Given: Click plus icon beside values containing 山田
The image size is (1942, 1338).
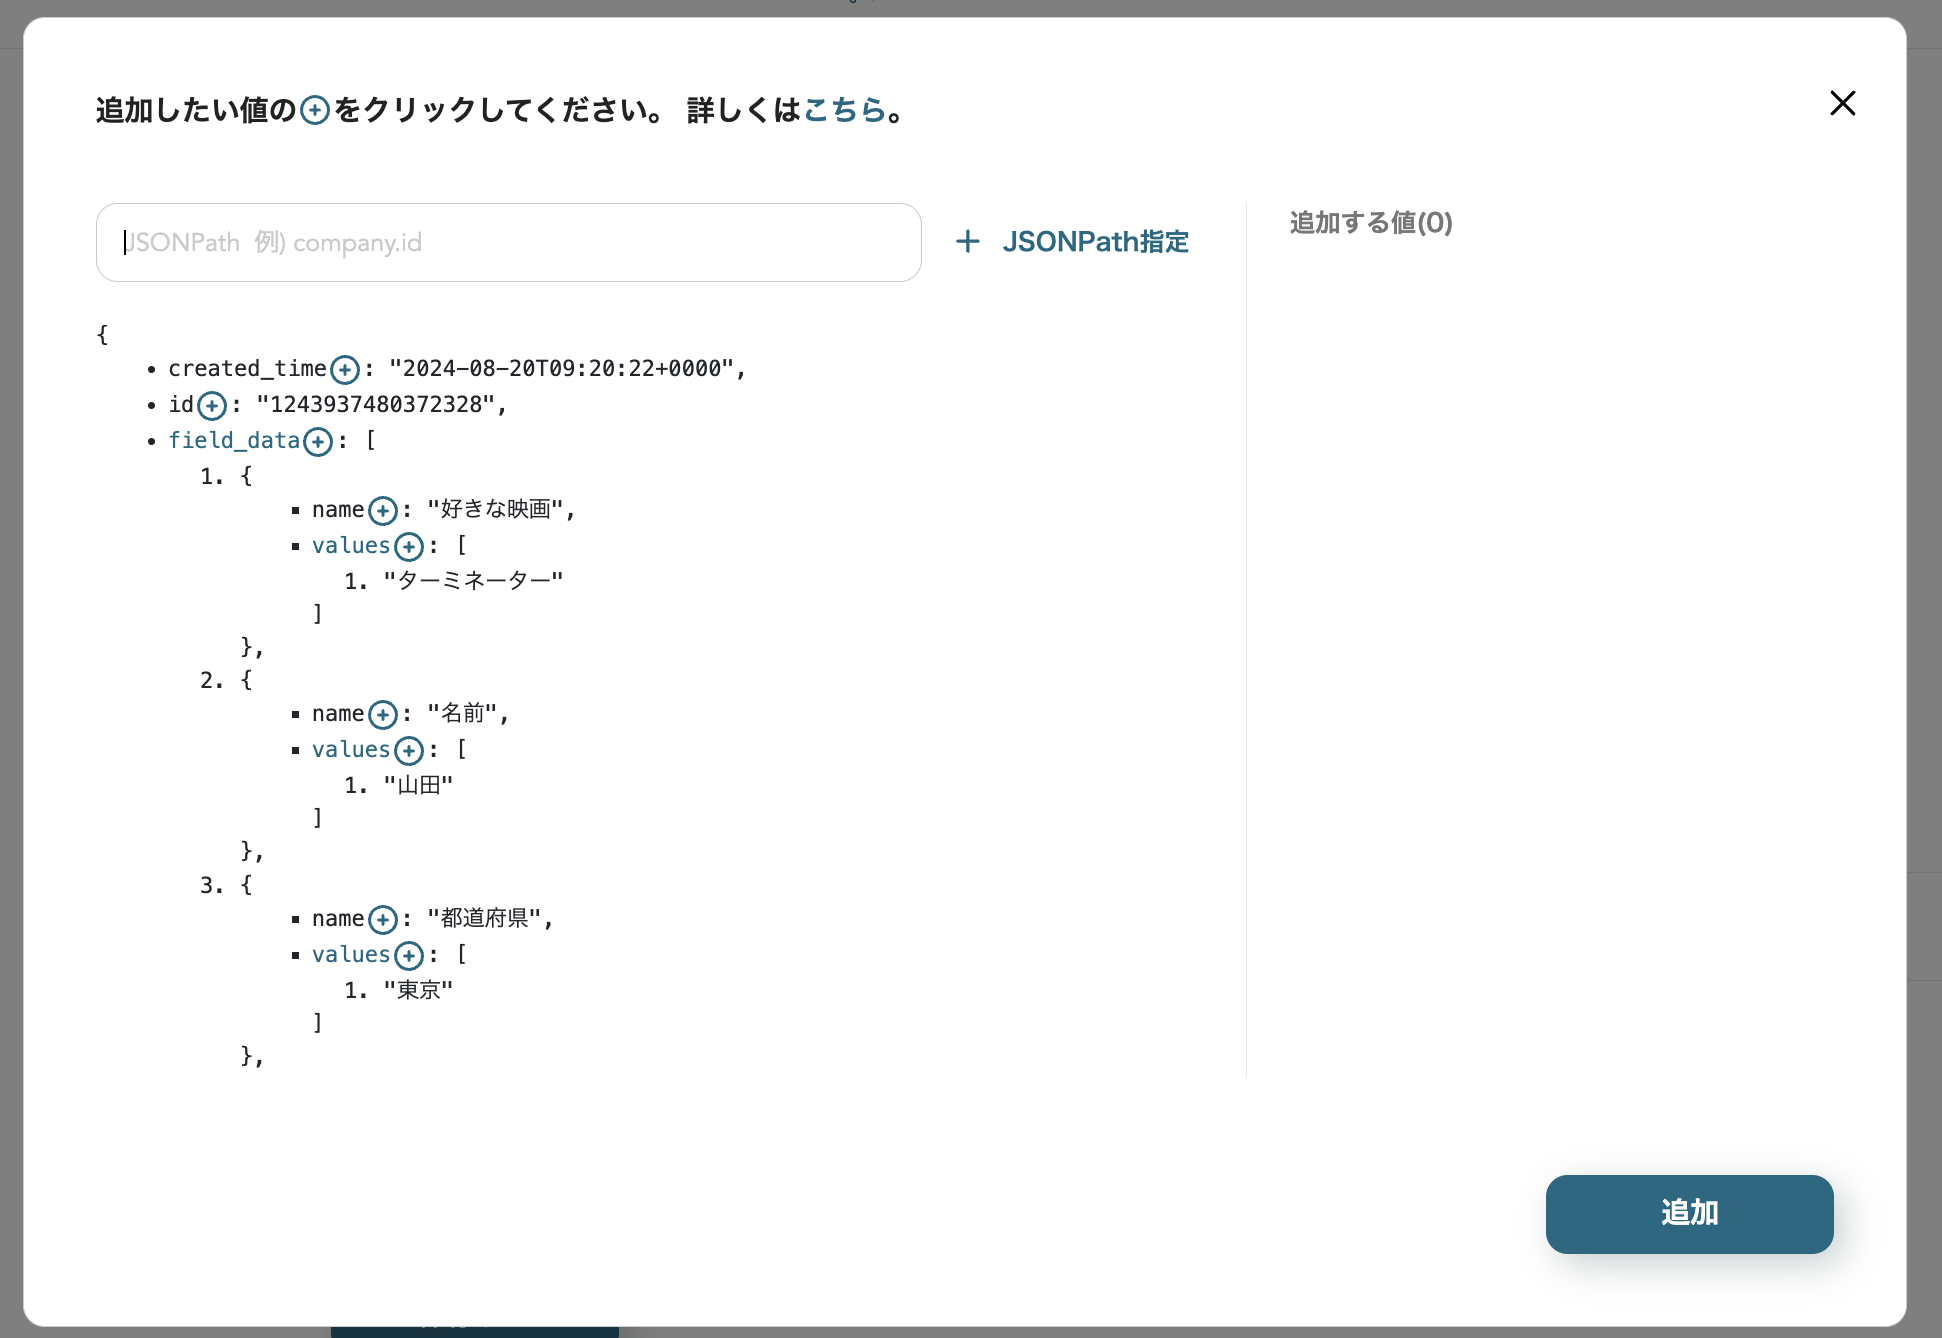Looking at the screenshot, I should pyautogui.click(x=409, y=751).
